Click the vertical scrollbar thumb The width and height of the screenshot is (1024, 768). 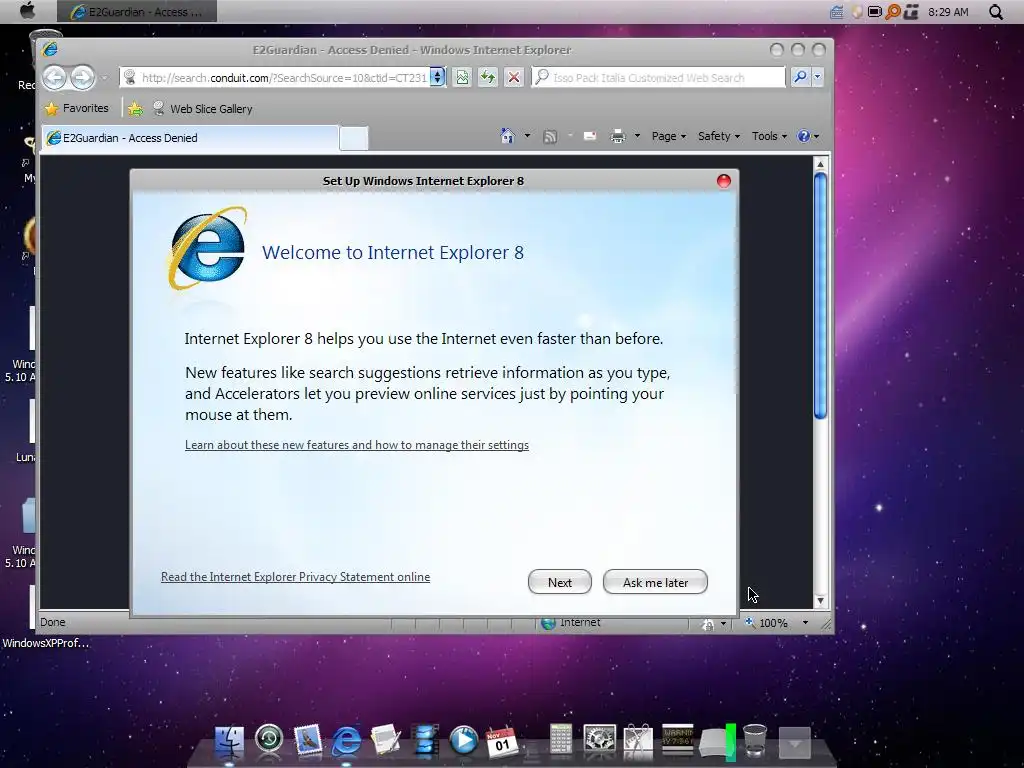pyautogui.click(x=820, y=295)
